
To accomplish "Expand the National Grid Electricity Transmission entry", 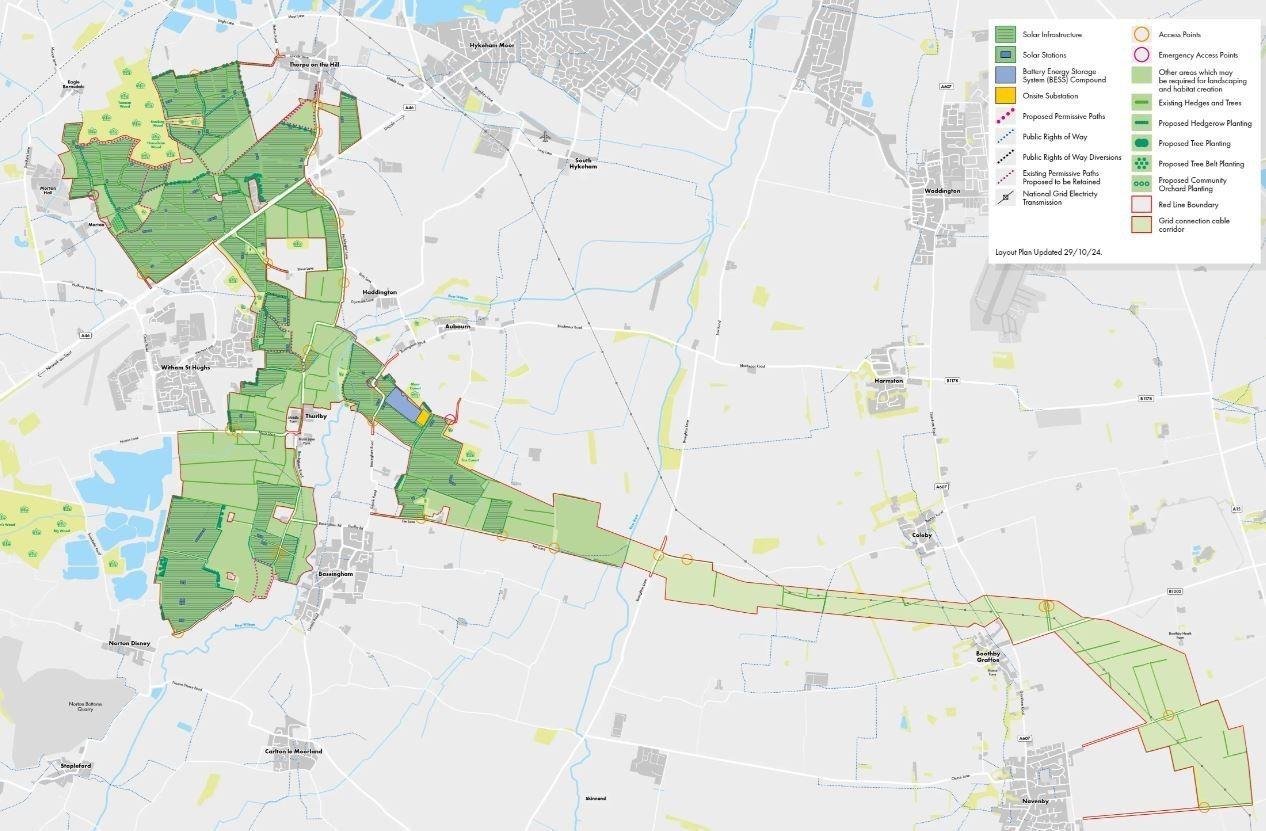I will [x=1005, y=197].
